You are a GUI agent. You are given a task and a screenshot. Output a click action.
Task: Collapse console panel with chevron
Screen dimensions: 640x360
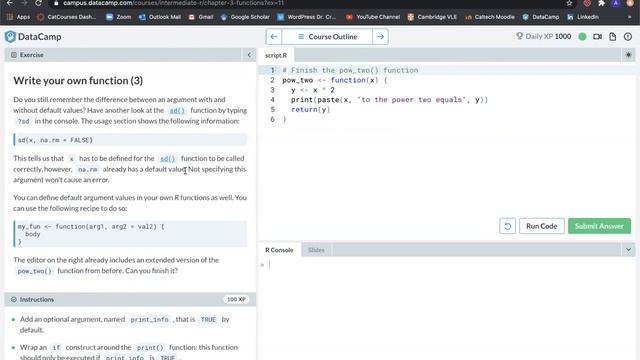[x=628, y=250]
